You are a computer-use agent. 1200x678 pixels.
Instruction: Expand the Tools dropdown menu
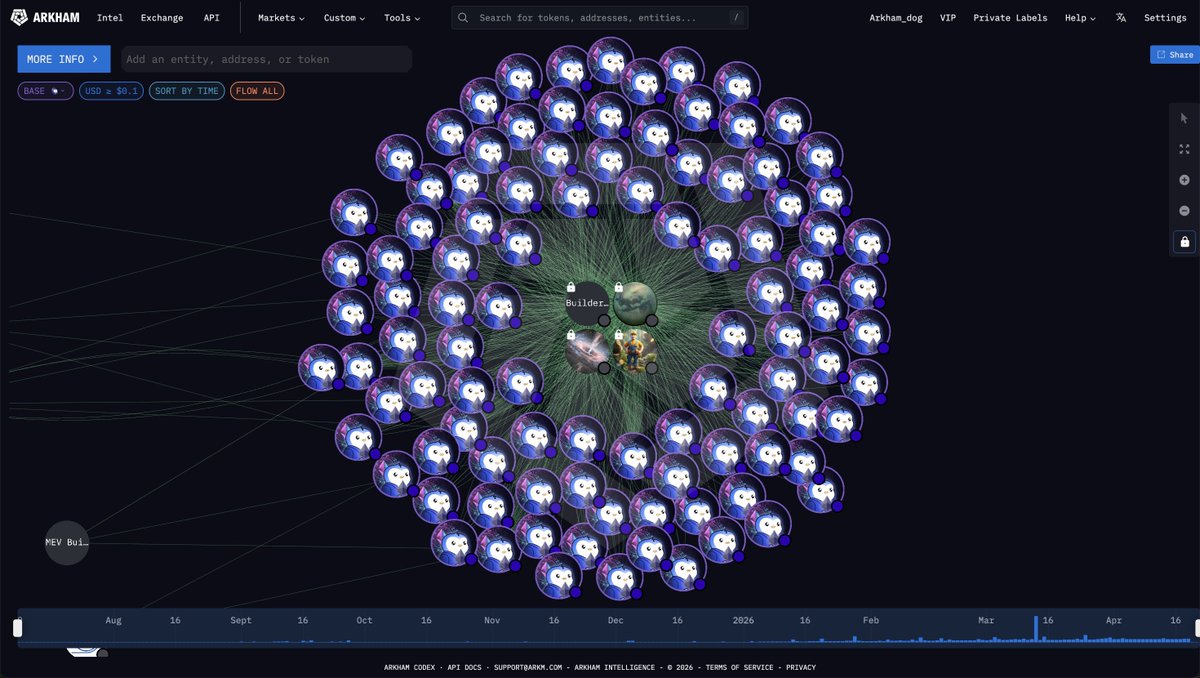[402, 18]
